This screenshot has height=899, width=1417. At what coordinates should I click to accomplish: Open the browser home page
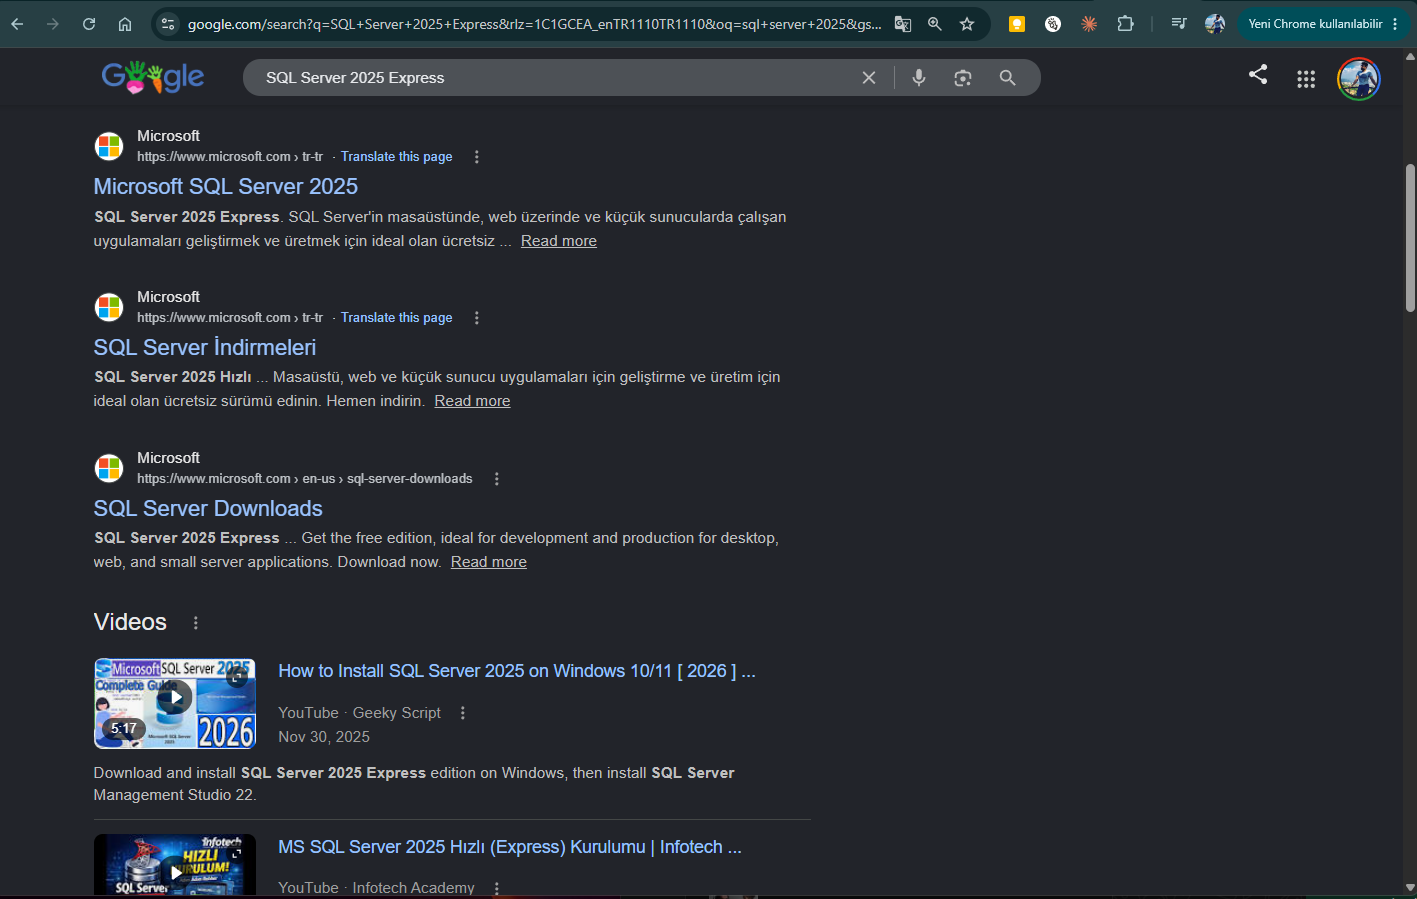125,24
